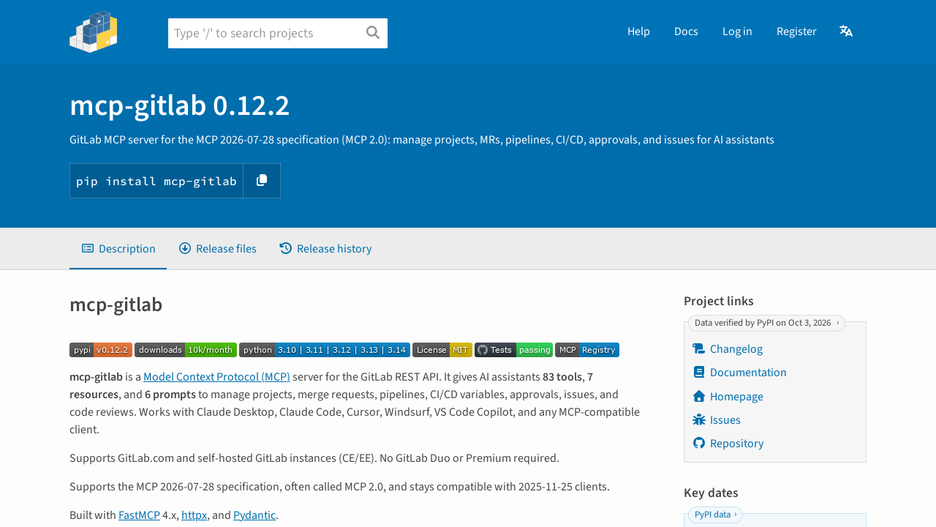Open the Issues link
This screenshot has width=936, height=527.
[x=725, y=420]
